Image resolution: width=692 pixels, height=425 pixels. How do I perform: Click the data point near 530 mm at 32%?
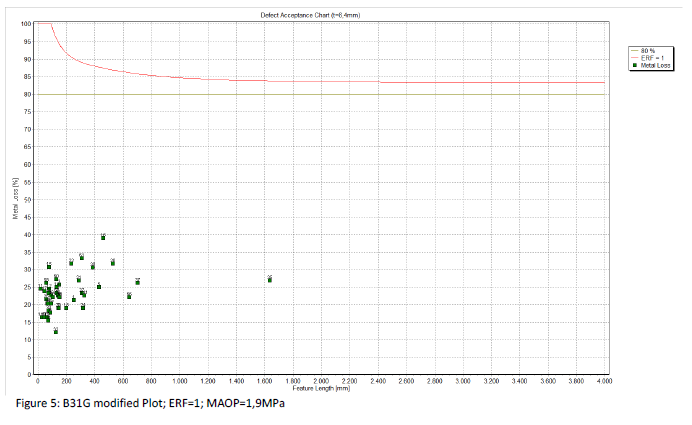click(x=113, y=263)
